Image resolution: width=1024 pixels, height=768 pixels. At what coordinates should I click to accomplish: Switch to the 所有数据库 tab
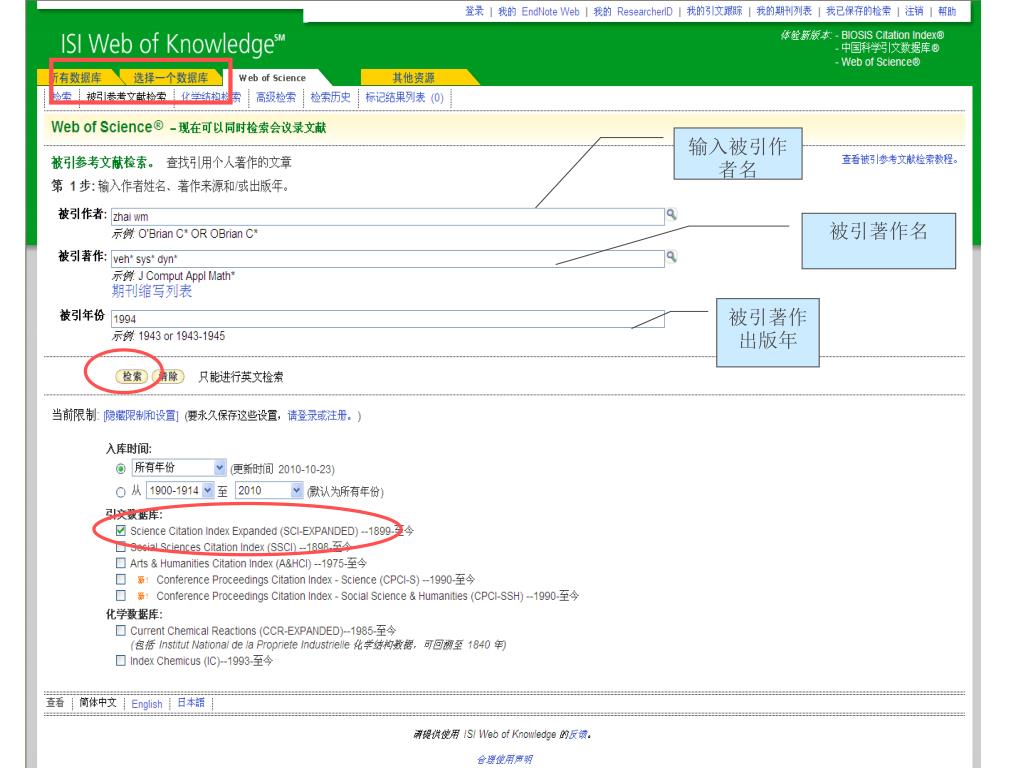pyautogui.click(x=76, y=78)
